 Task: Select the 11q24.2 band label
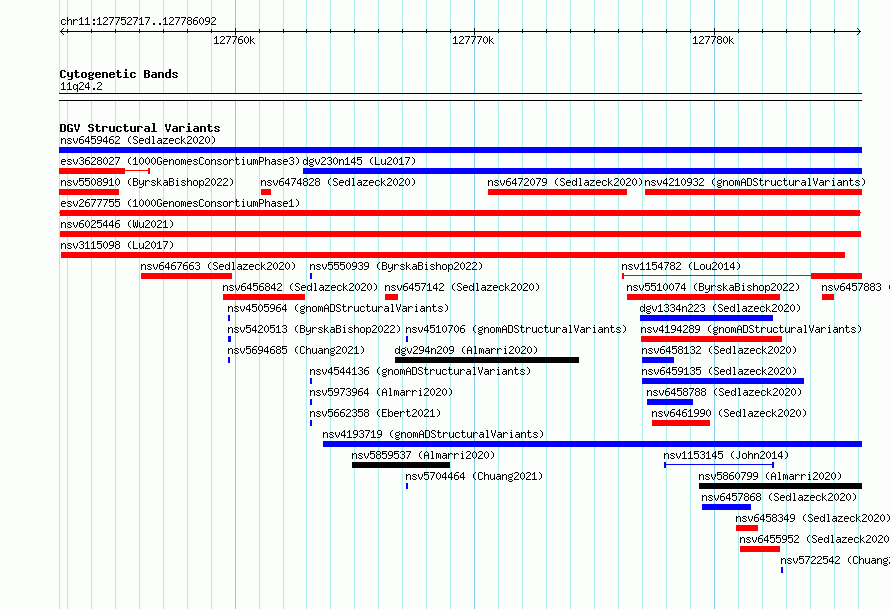pos(81,86)
